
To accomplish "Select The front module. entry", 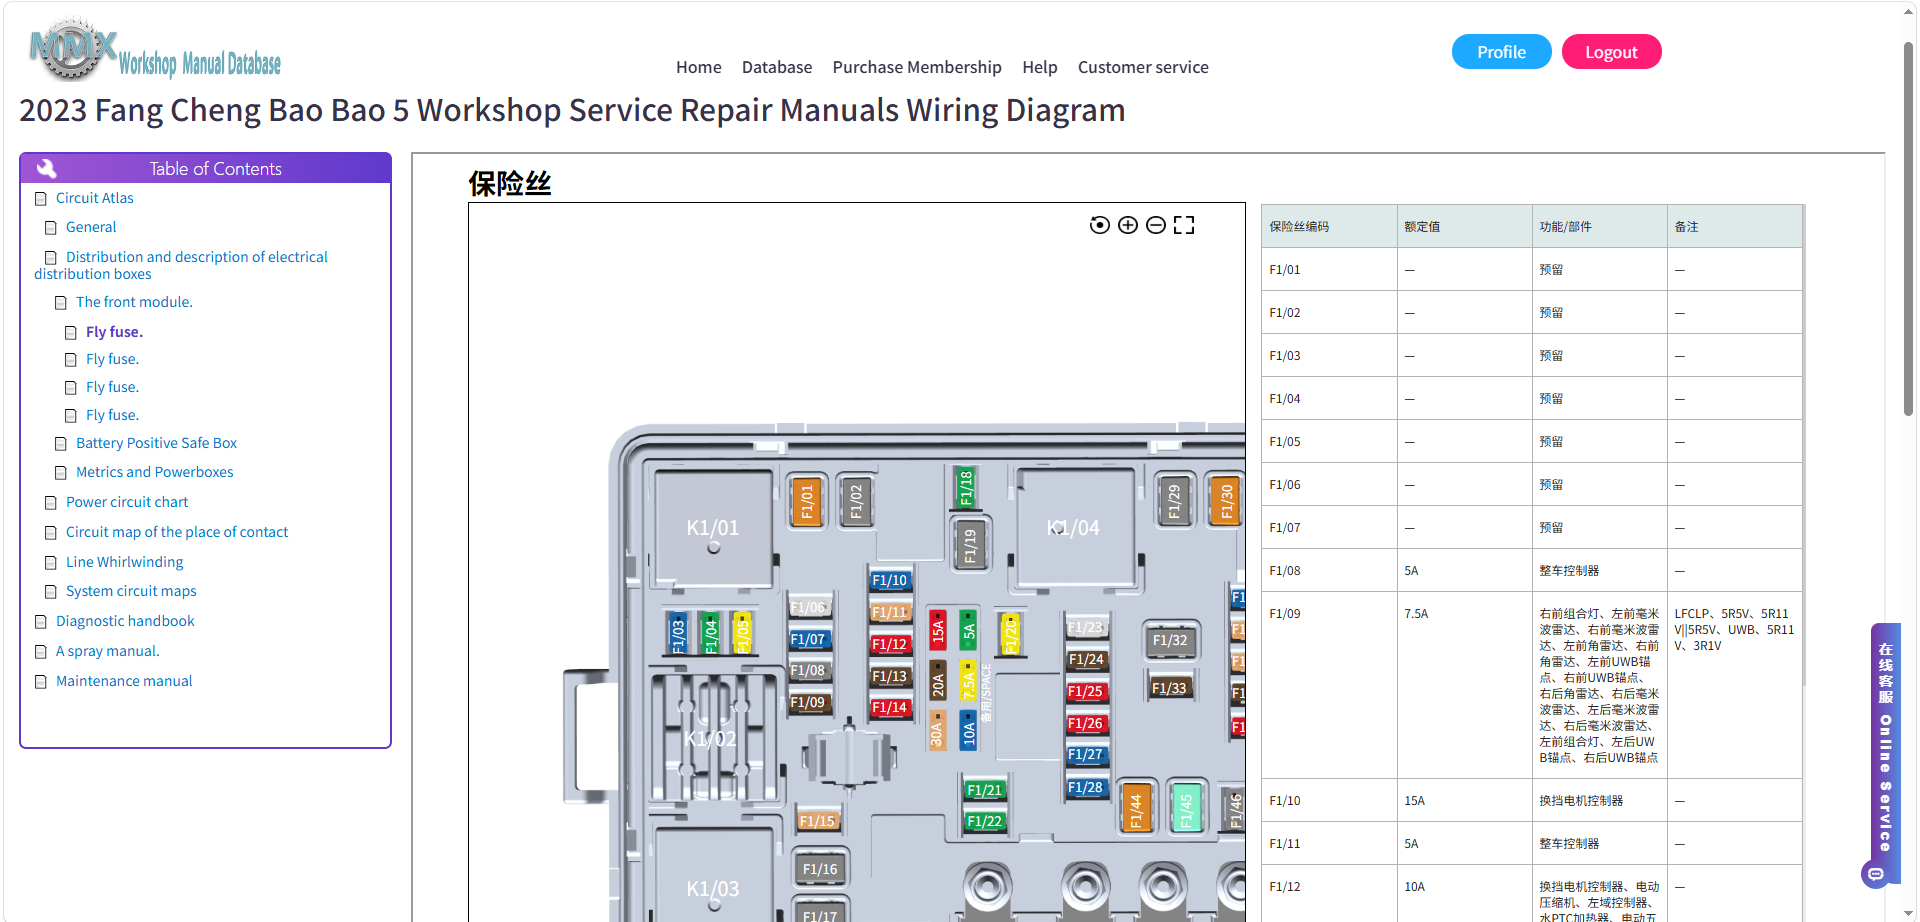I will click(134, 302).
